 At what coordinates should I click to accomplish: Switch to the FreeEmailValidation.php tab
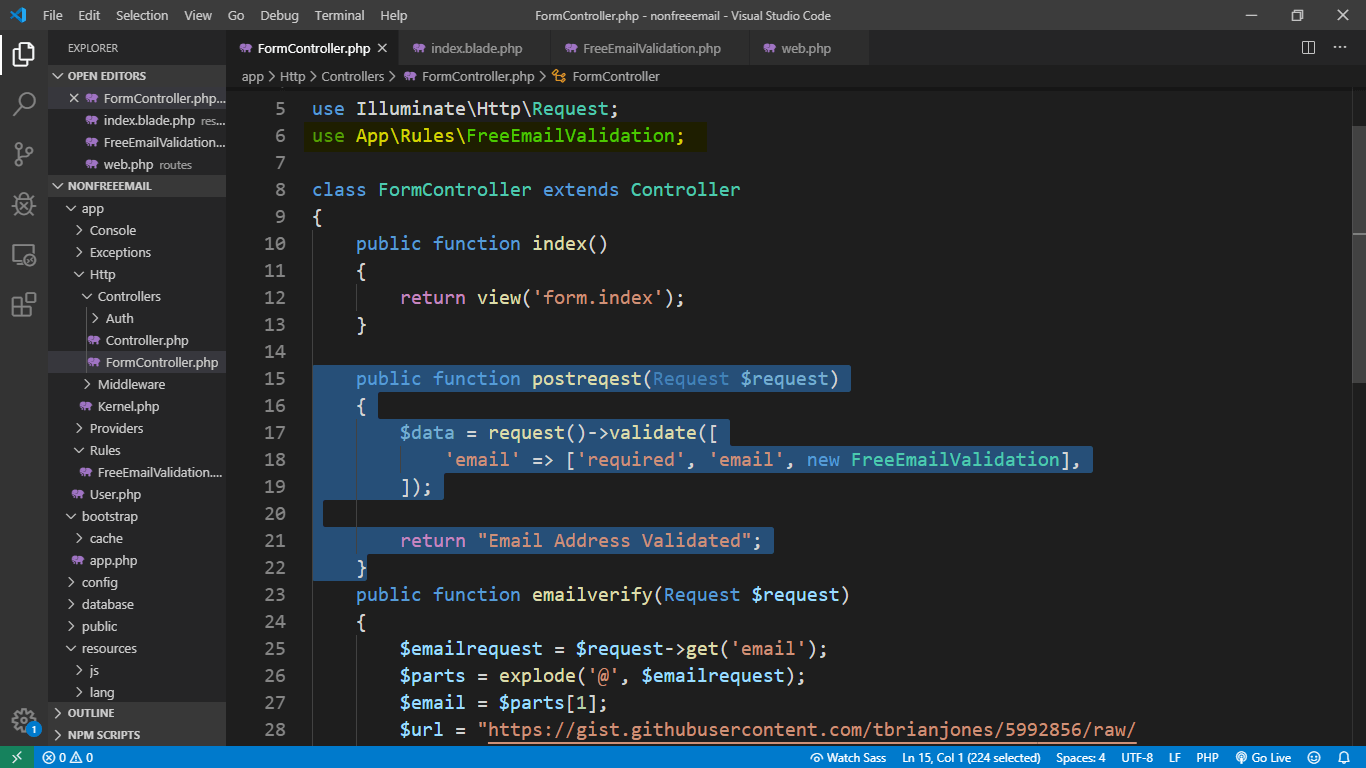(651, 48)
